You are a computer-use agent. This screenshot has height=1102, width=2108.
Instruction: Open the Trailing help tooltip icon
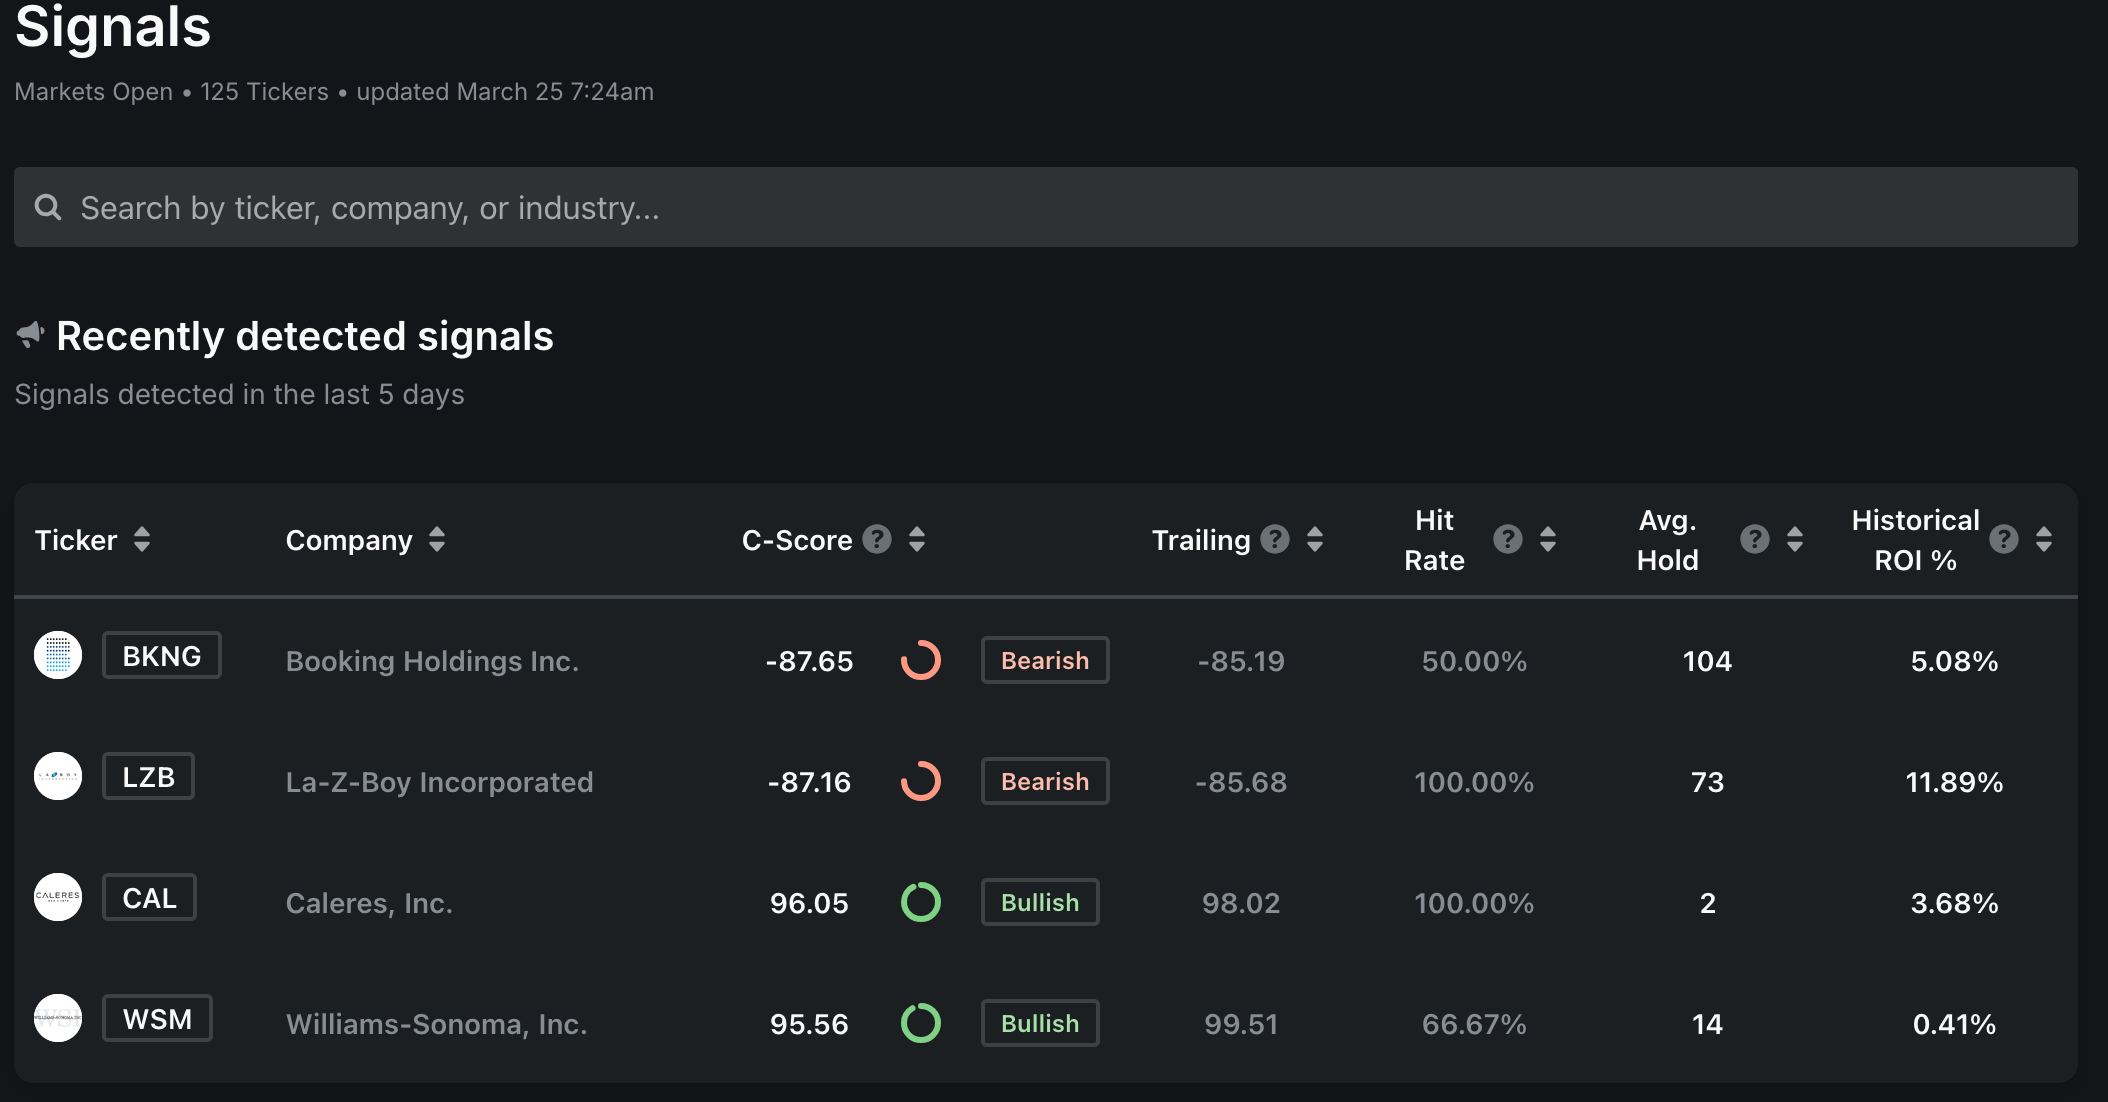(1275, 539)
